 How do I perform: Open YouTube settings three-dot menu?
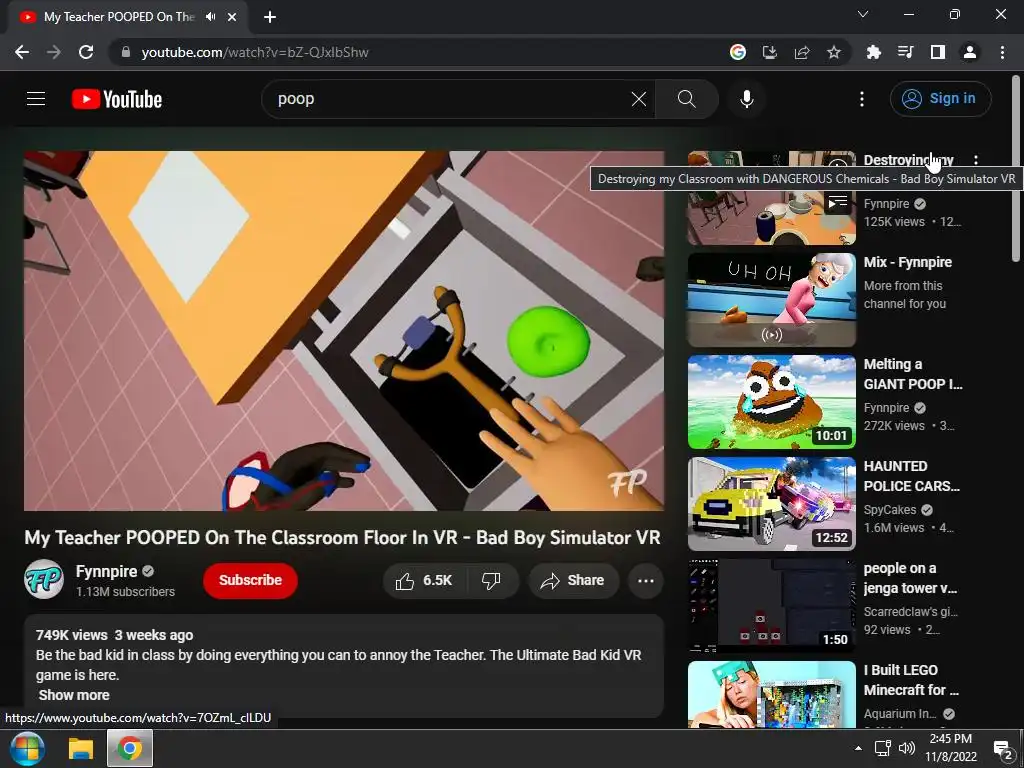click(x=862, y=99)
